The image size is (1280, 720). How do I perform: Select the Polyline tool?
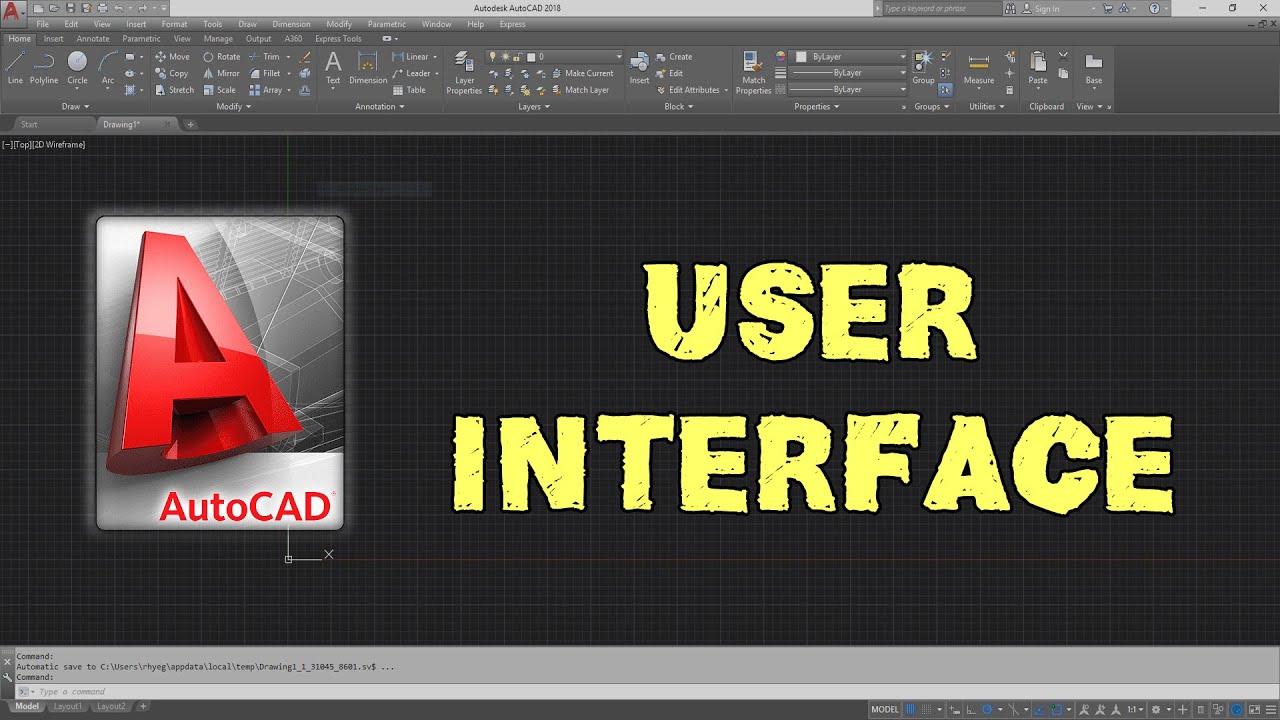pos(44,68)
